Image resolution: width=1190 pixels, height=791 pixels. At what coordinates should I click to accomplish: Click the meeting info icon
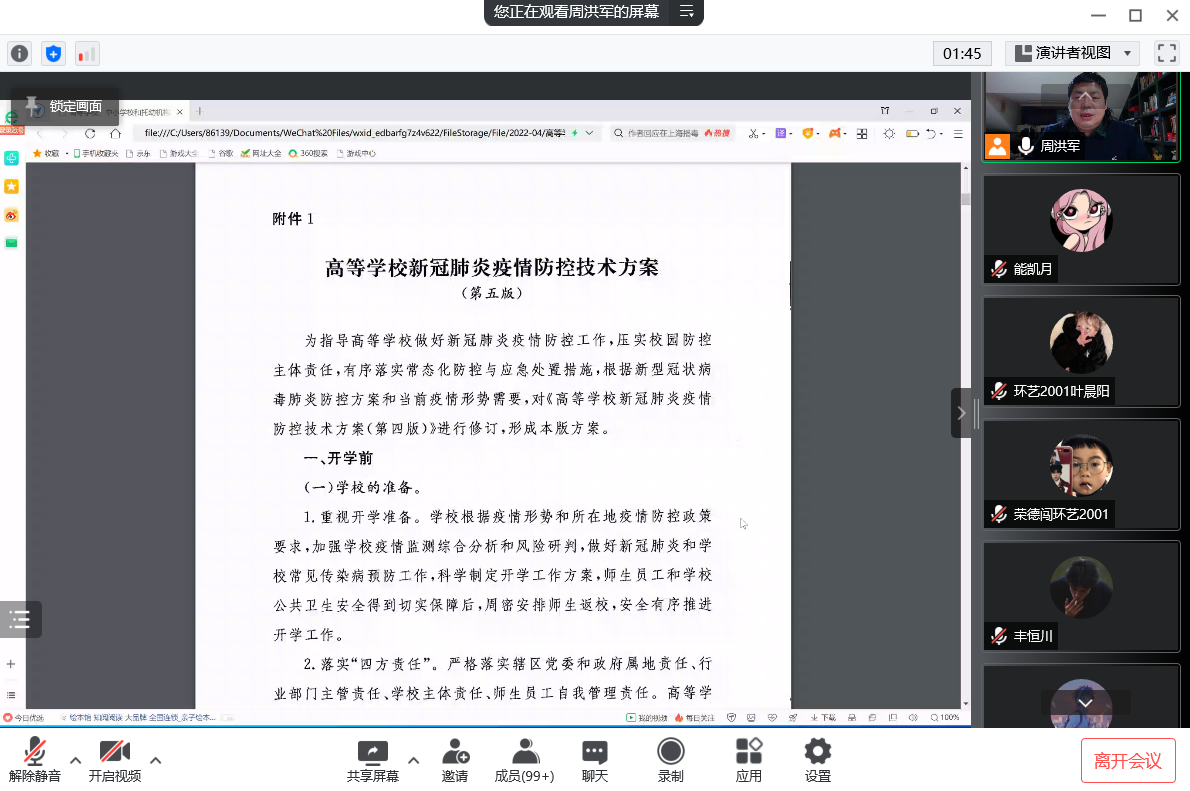pos(19,53)
